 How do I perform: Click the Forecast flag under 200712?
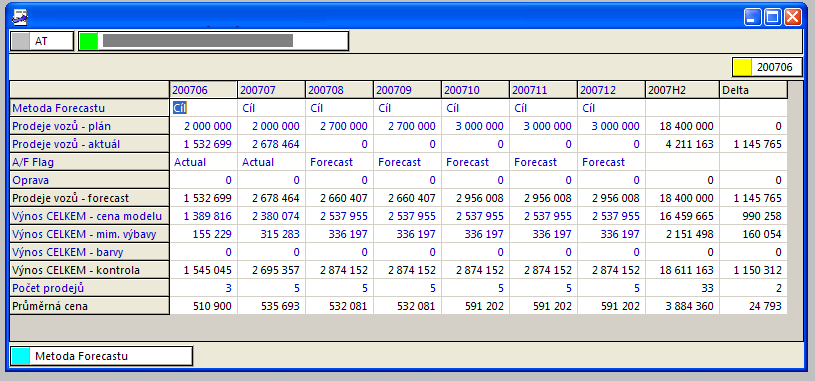click(612, 162)
